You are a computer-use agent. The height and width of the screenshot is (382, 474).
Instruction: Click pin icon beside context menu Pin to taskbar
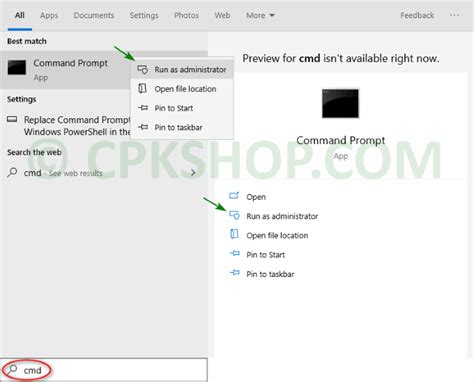tap(143, 127)
